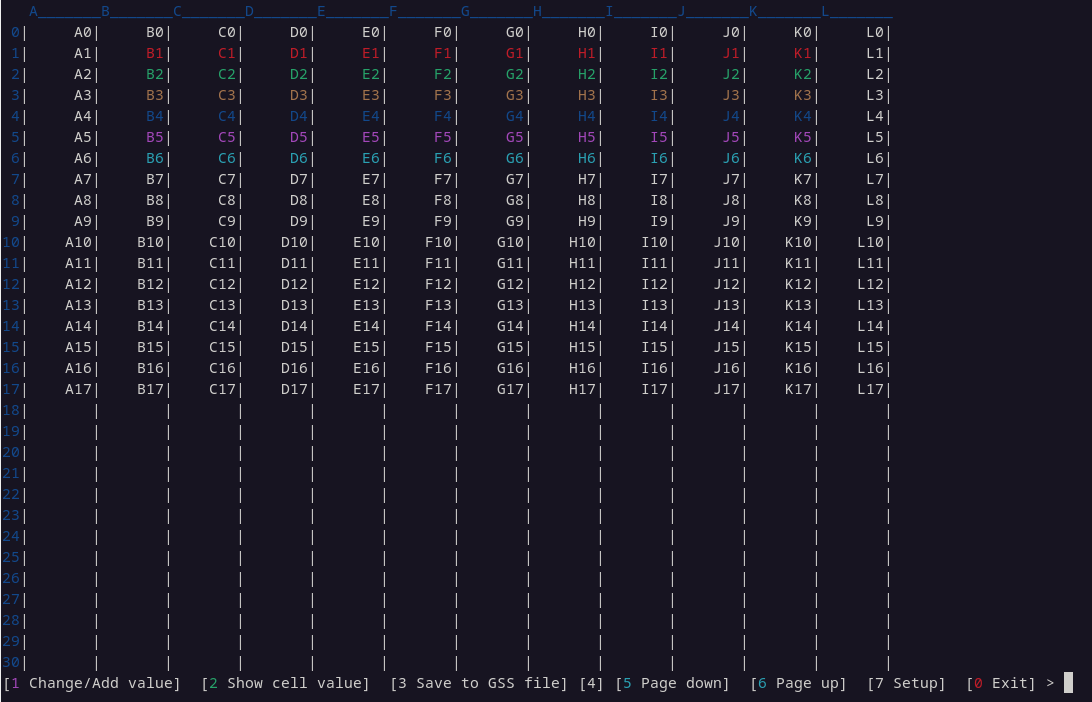Select cell L17 in the grid
Image resolution: width=1092 pixels, height=702 pixels.
[x=870, y=389]
